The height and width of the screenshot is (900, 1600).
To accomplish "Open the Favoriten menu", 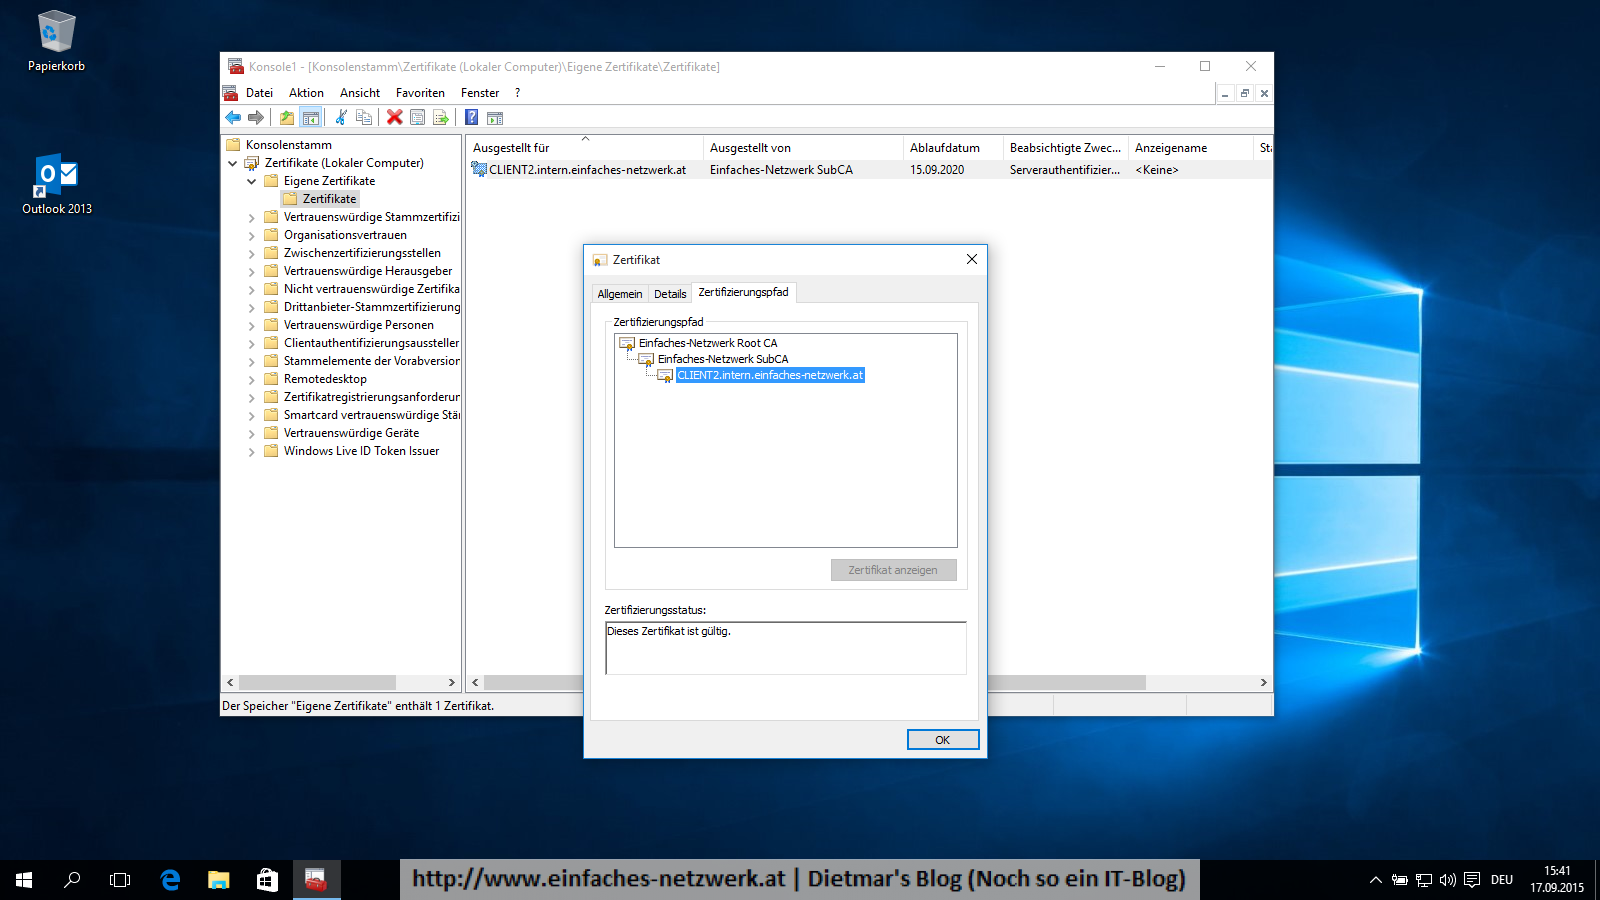I will coord(420,93).
